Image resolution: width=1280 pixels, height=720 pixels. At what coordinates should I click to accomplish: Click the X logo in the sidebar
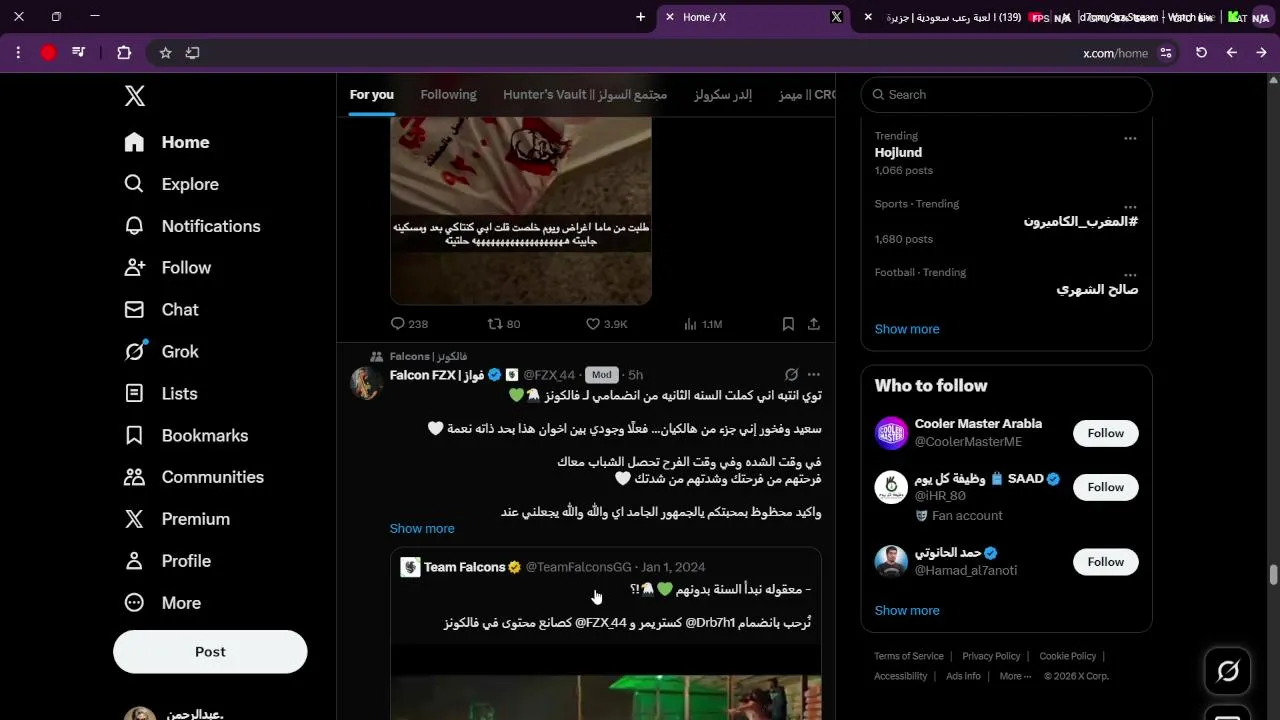pyautogui.click(x=135, y=96)
